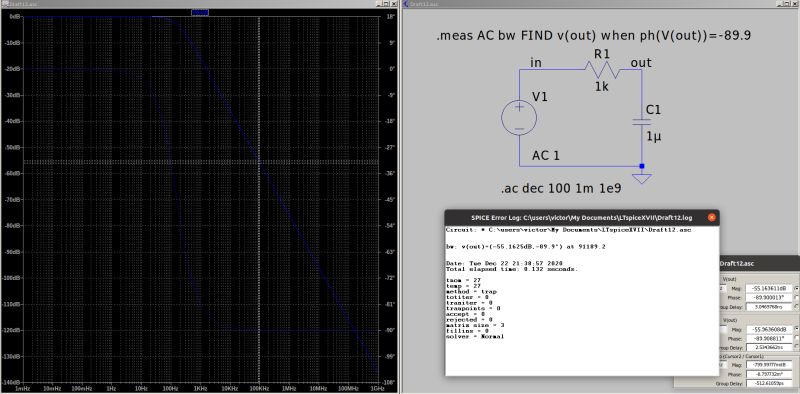800x394 pixels.
Task: Click the -100dB label on magnitude axis
Action: coord(12,278)
